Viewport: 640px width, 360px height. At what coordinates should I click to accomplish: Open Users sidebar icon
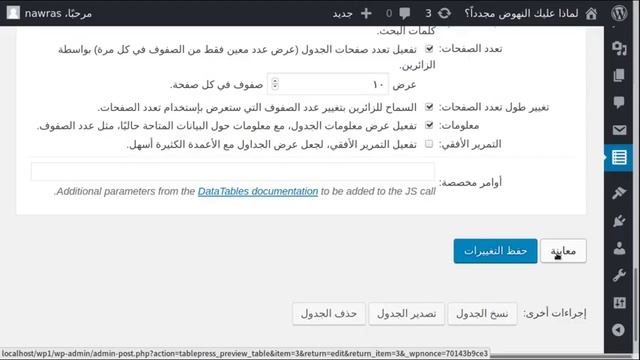coord(619,248)
